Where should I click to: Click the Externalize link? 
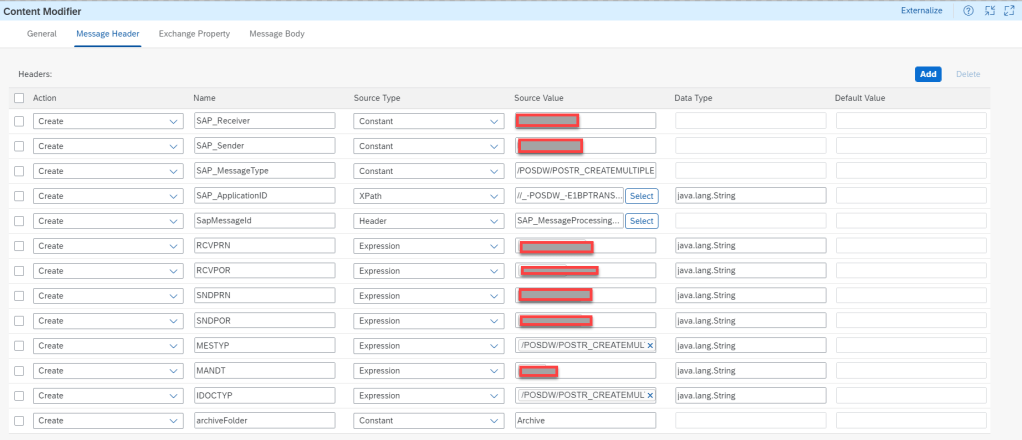(921, 11)
